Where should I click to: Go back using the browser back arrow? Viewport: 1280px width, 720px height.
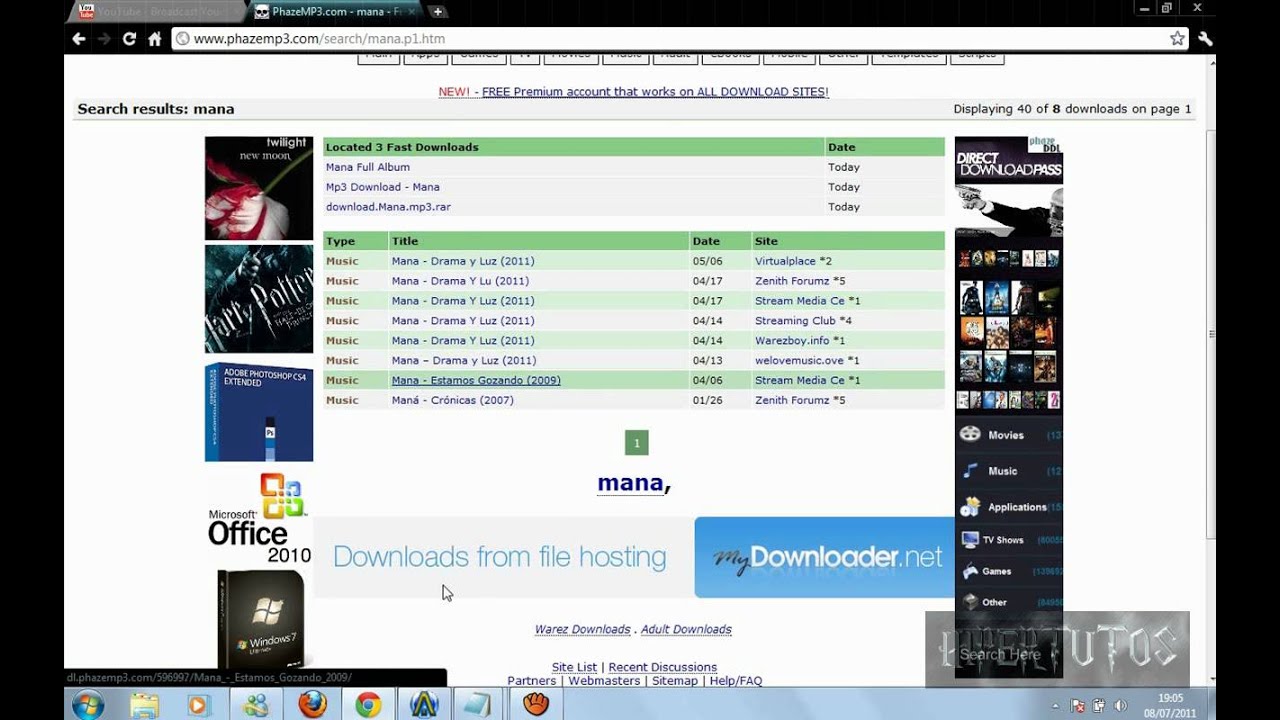(79, 39)
